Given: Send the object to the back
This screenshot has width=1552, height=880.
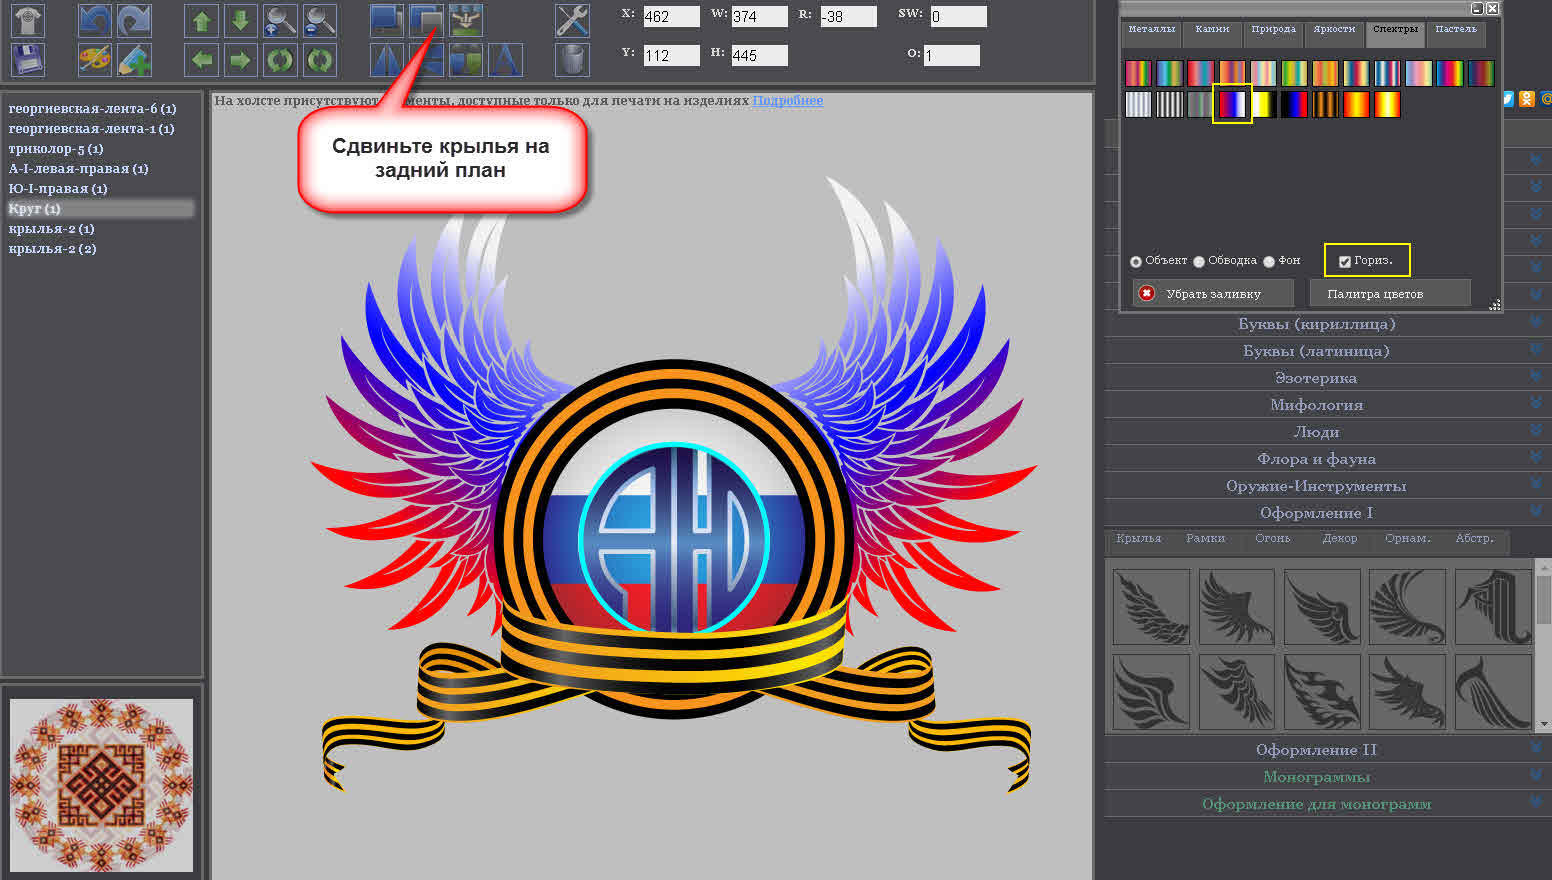Looking at the screenshot, I should [x=427, y=20].
